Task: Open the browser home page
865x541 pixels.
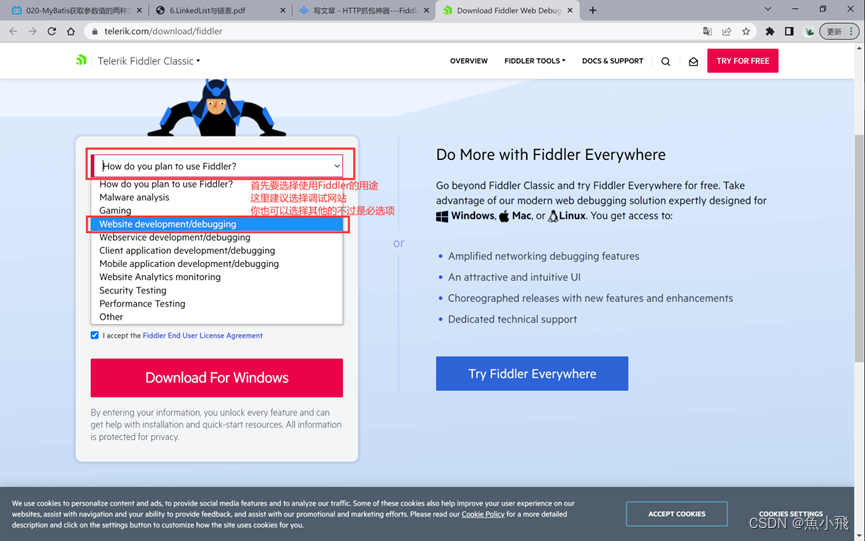Action: point(71,31)
